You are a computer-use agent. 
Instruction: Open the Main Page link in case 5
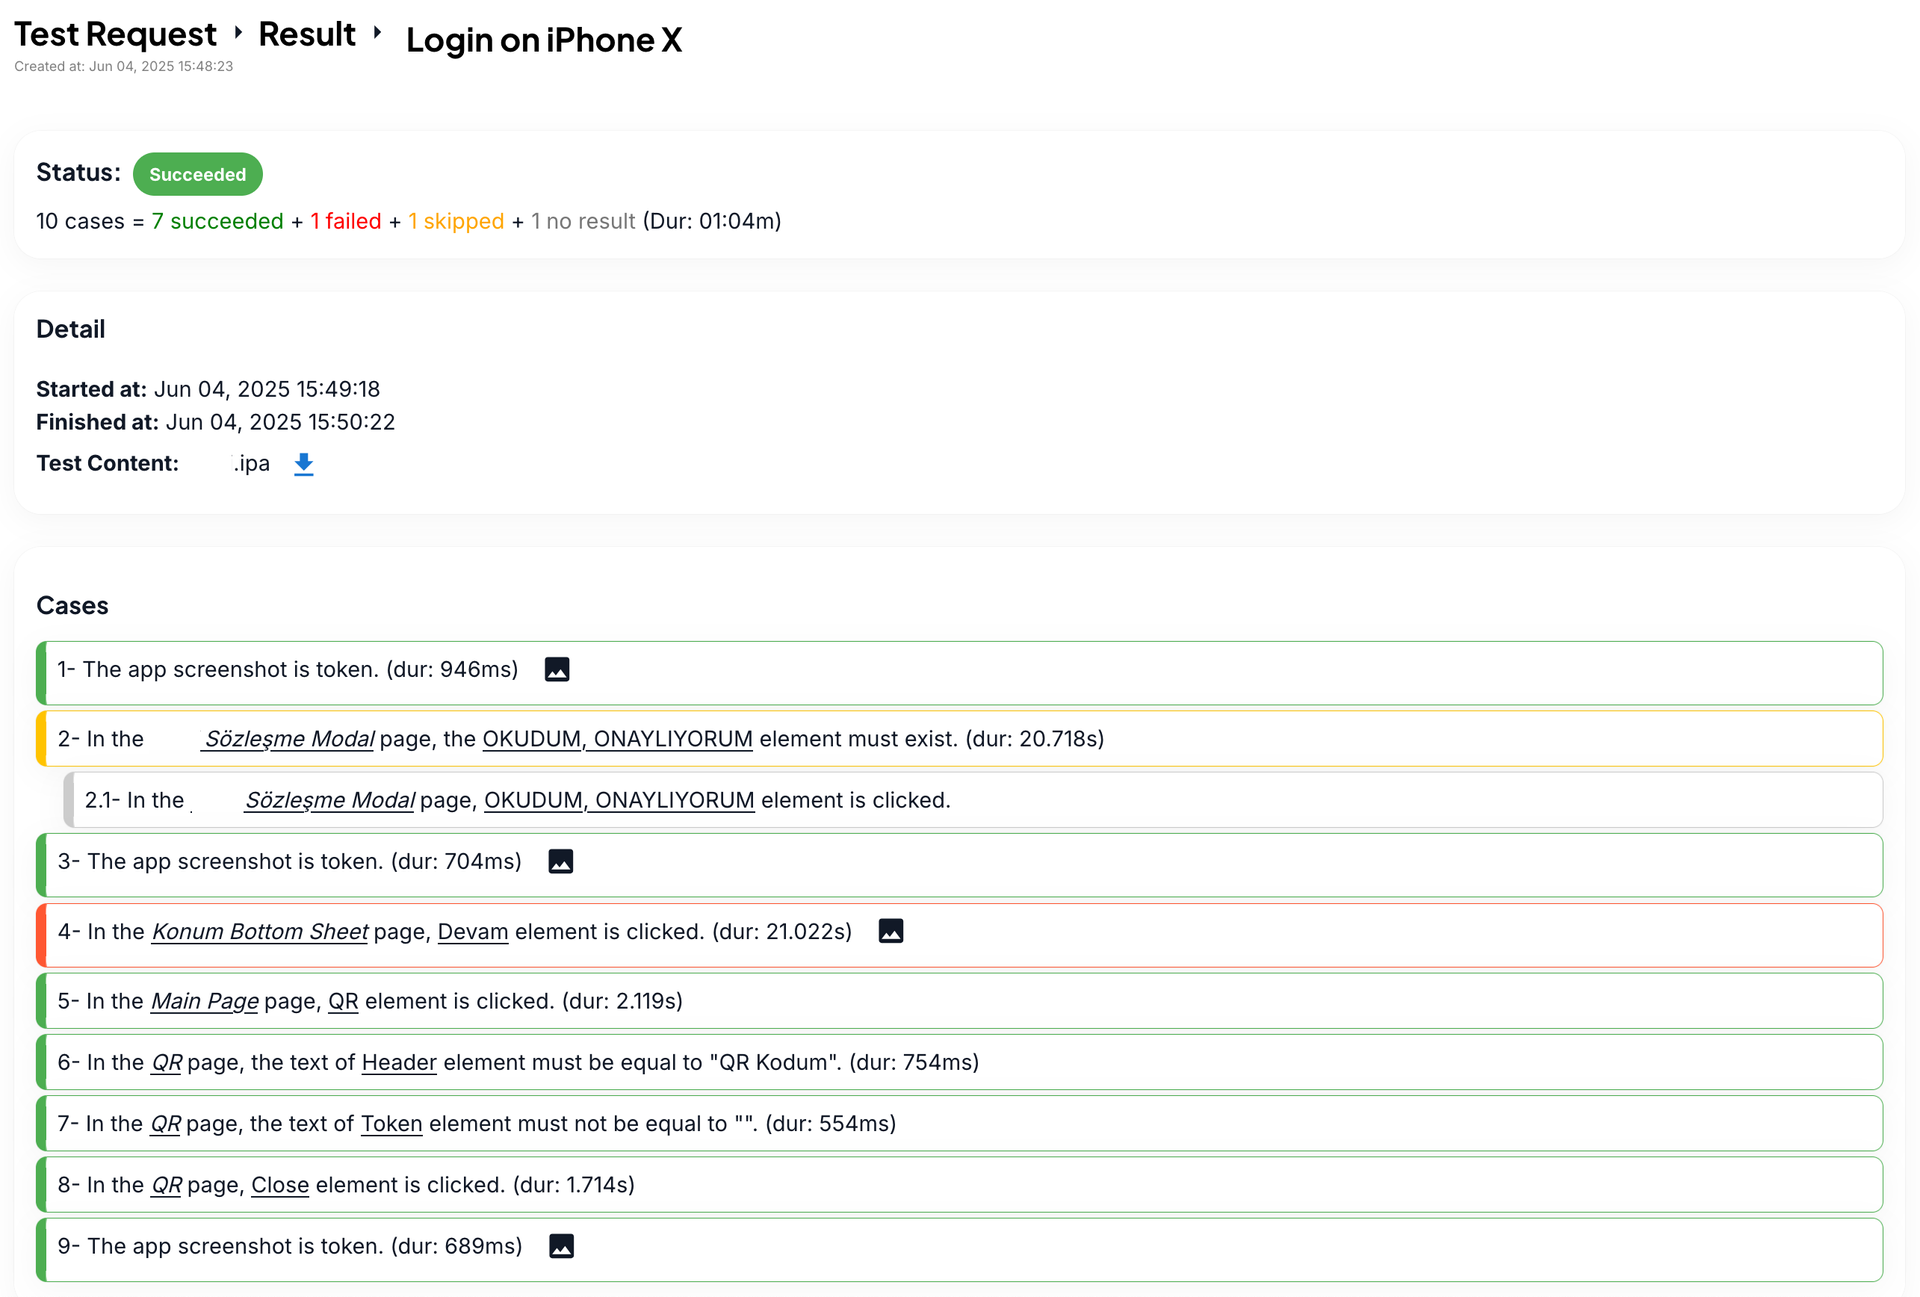[x=204, y=1002]
